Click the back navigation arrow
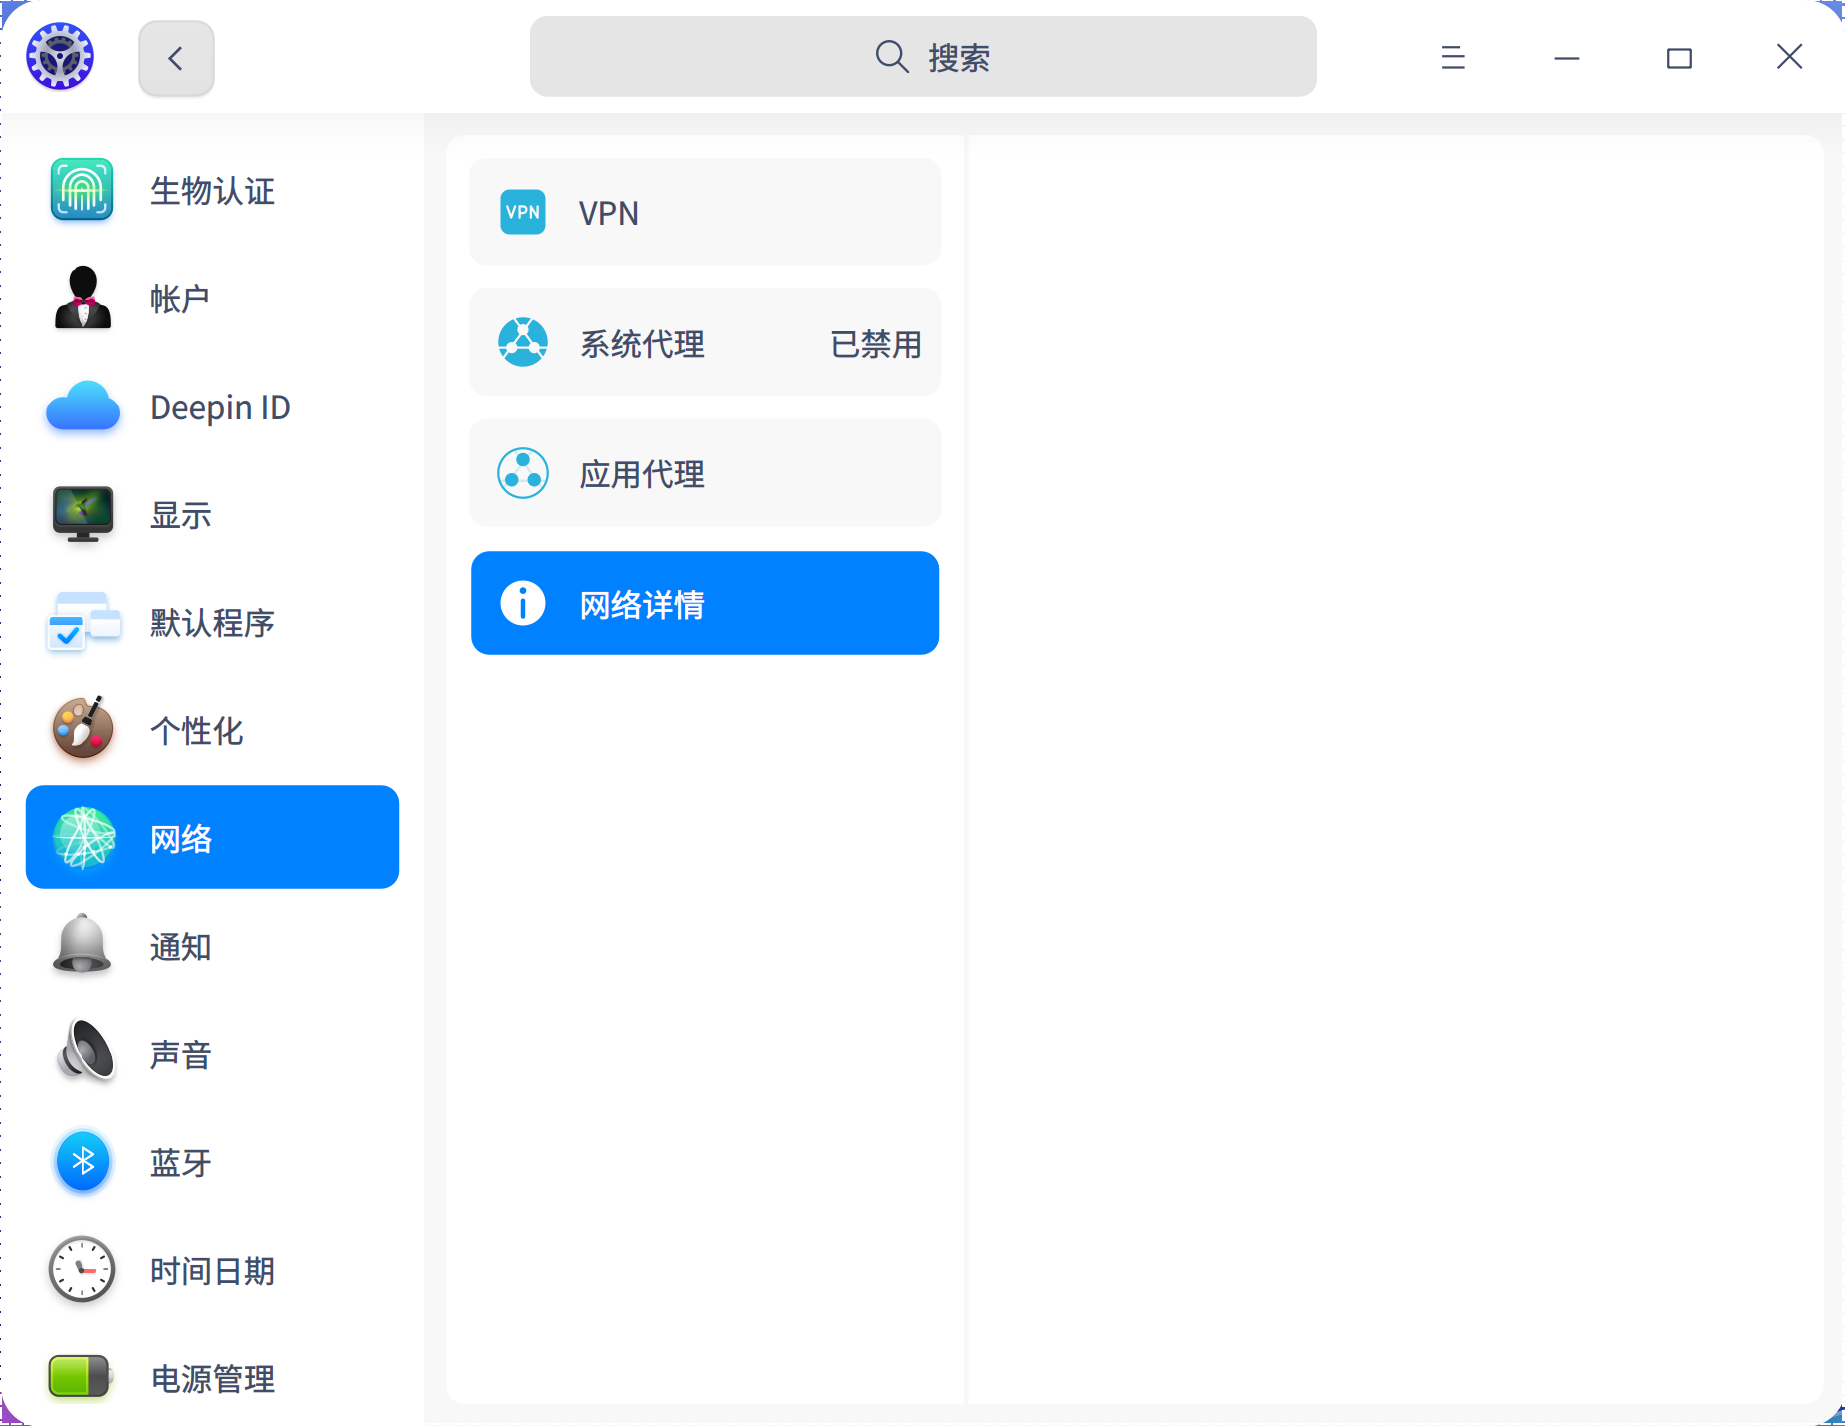This screenshot has height=1426, width=1845. coord(176,58)
